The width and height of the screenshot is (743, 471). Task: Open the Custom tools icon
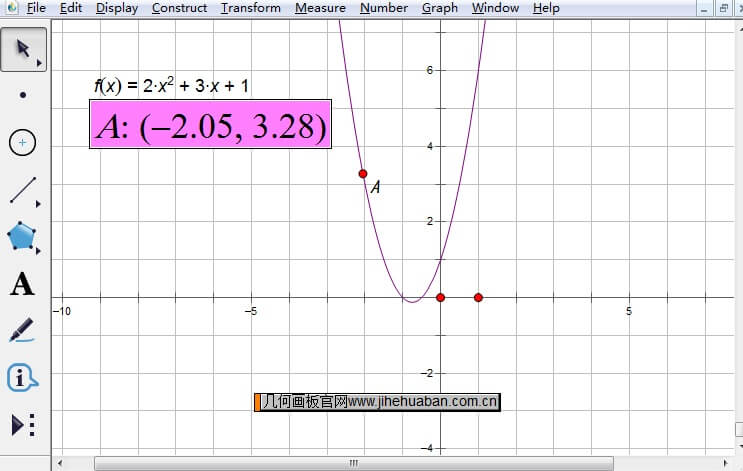22,425
